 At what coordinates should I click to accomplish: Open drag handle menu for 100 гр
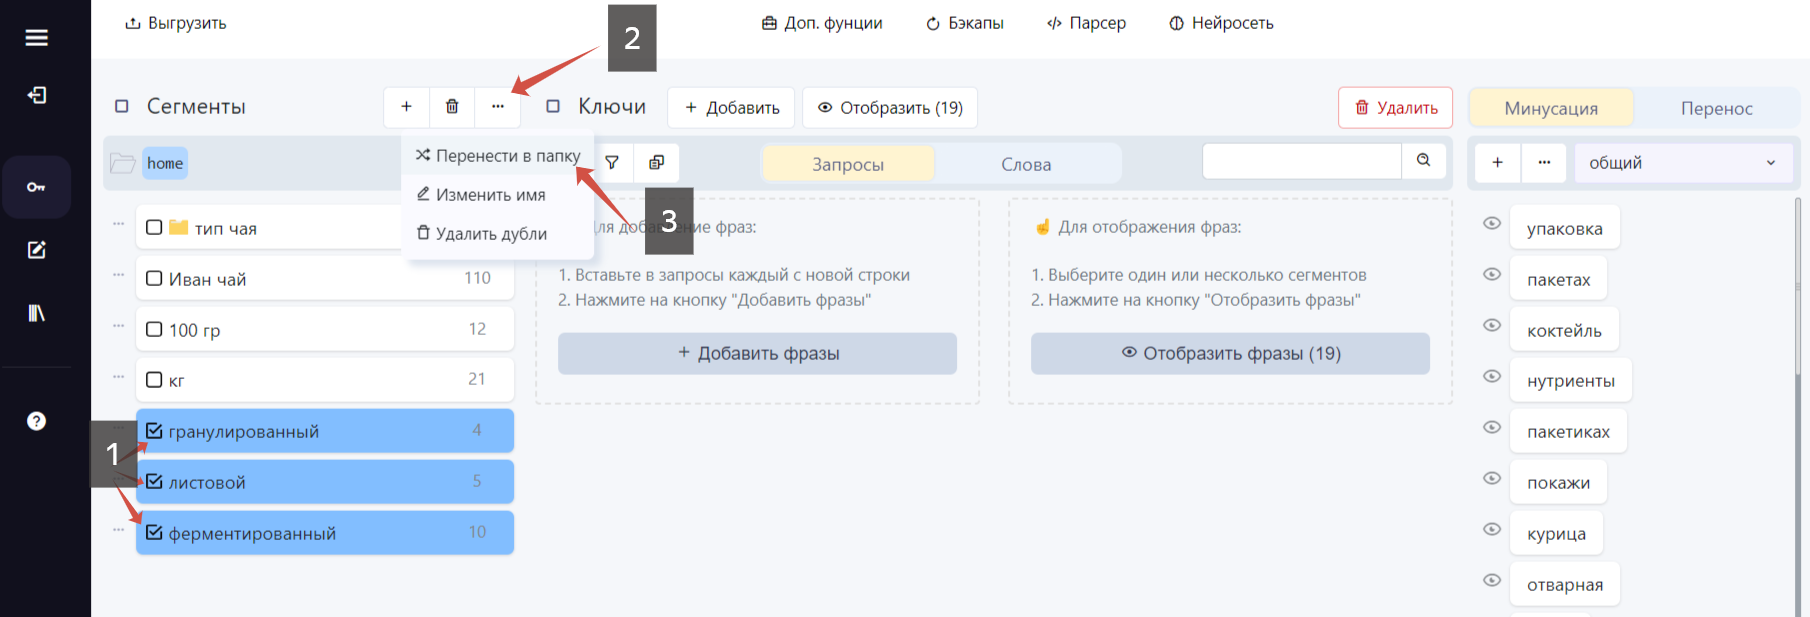tap(119, 325)
